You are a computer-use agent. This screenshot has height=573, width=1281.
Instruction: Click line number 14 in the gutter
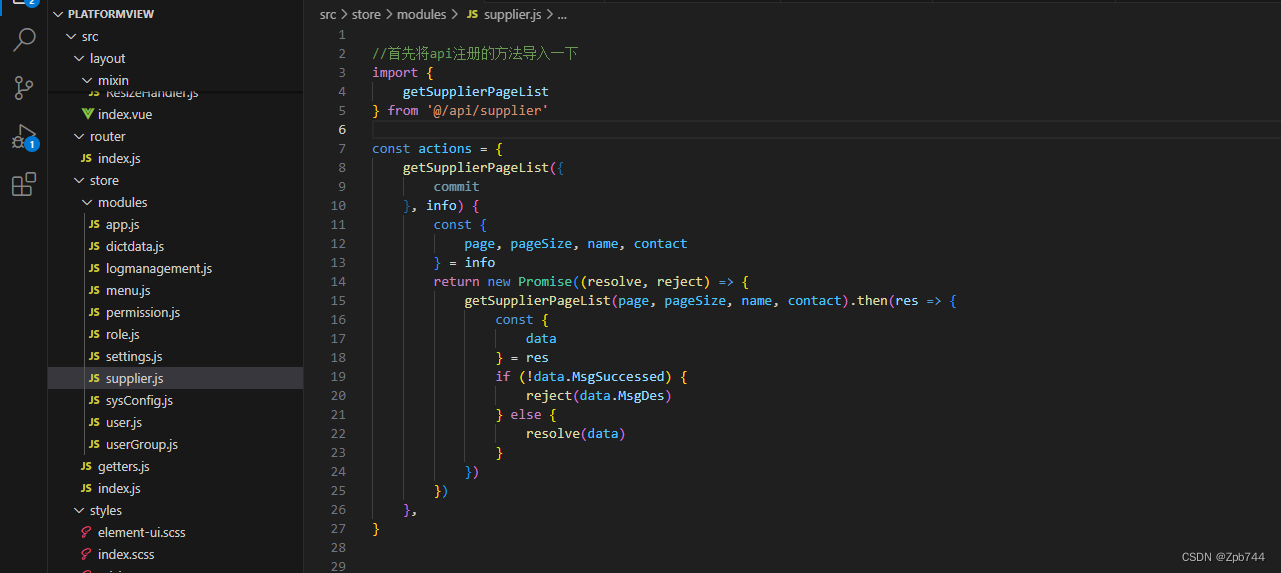click(338, 281)
